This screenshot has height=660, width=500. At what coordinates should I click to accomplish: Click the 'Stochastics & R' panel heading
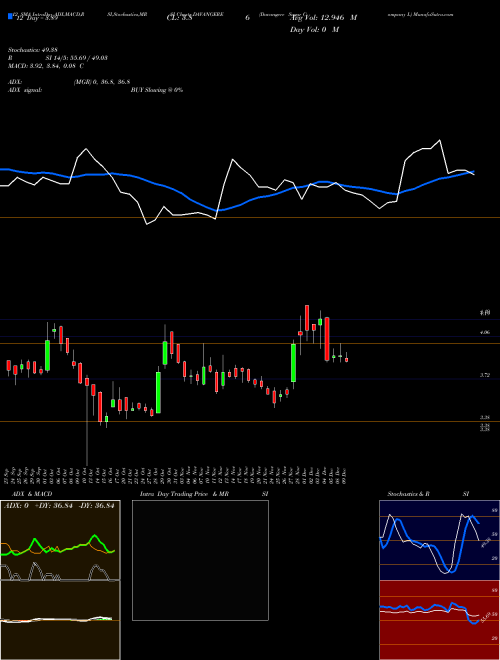pos(408,494)
